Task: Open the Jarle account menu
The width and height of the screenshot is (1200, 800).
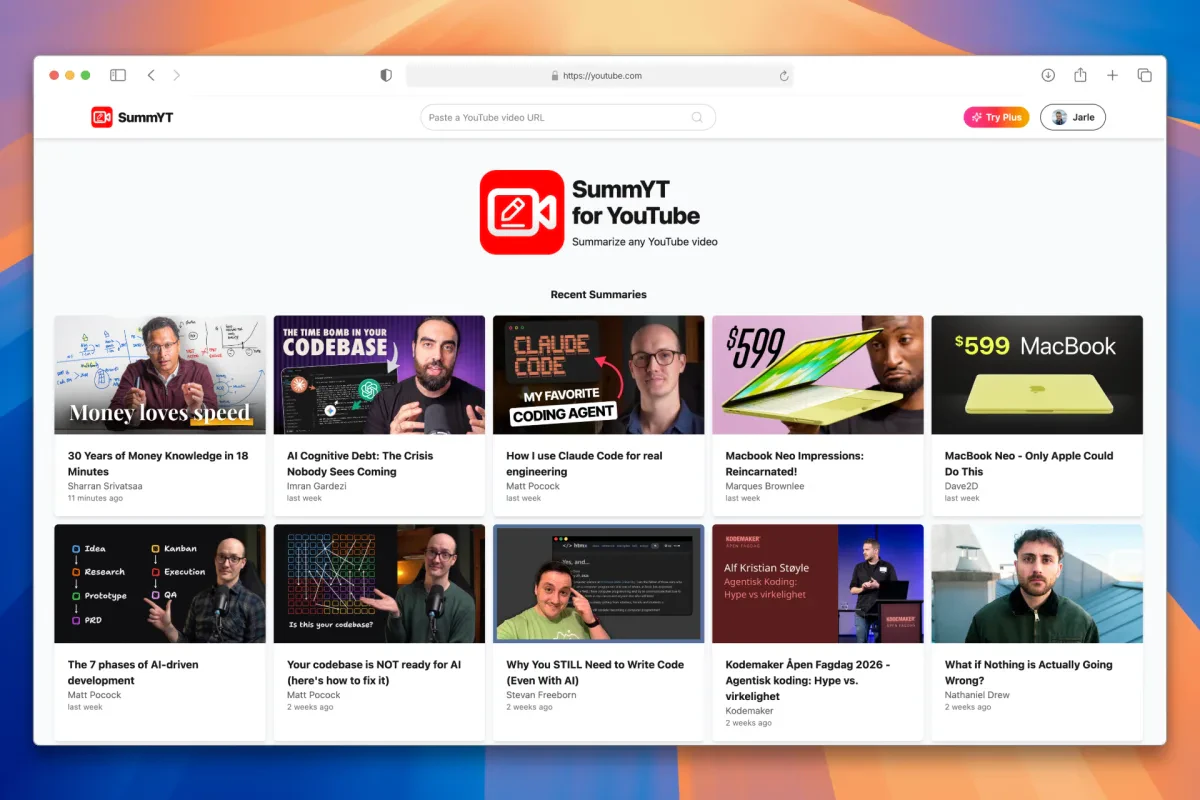Action: (x=1073, y=117)
